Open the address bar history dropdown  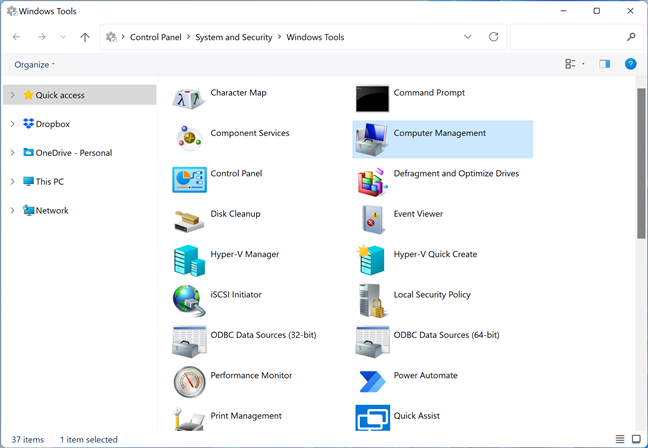click(x=467, y=37)
